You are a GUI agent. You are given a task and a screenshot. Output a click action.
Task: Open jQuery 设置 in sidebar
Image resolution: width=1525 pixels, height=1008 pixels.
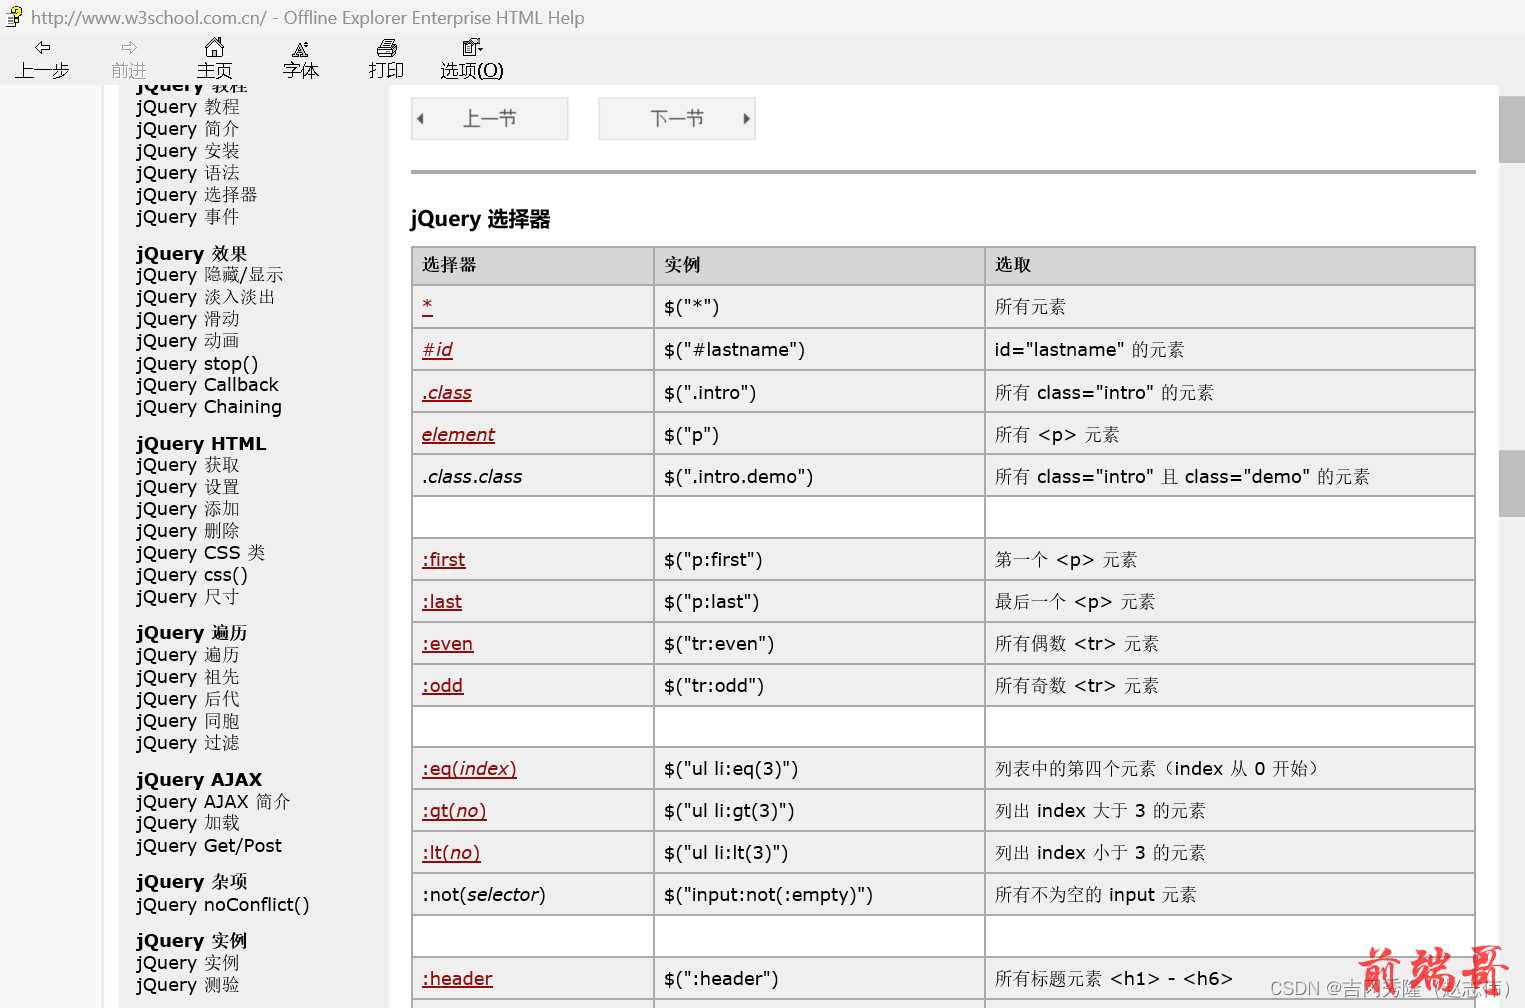click(x=188, y=487)
